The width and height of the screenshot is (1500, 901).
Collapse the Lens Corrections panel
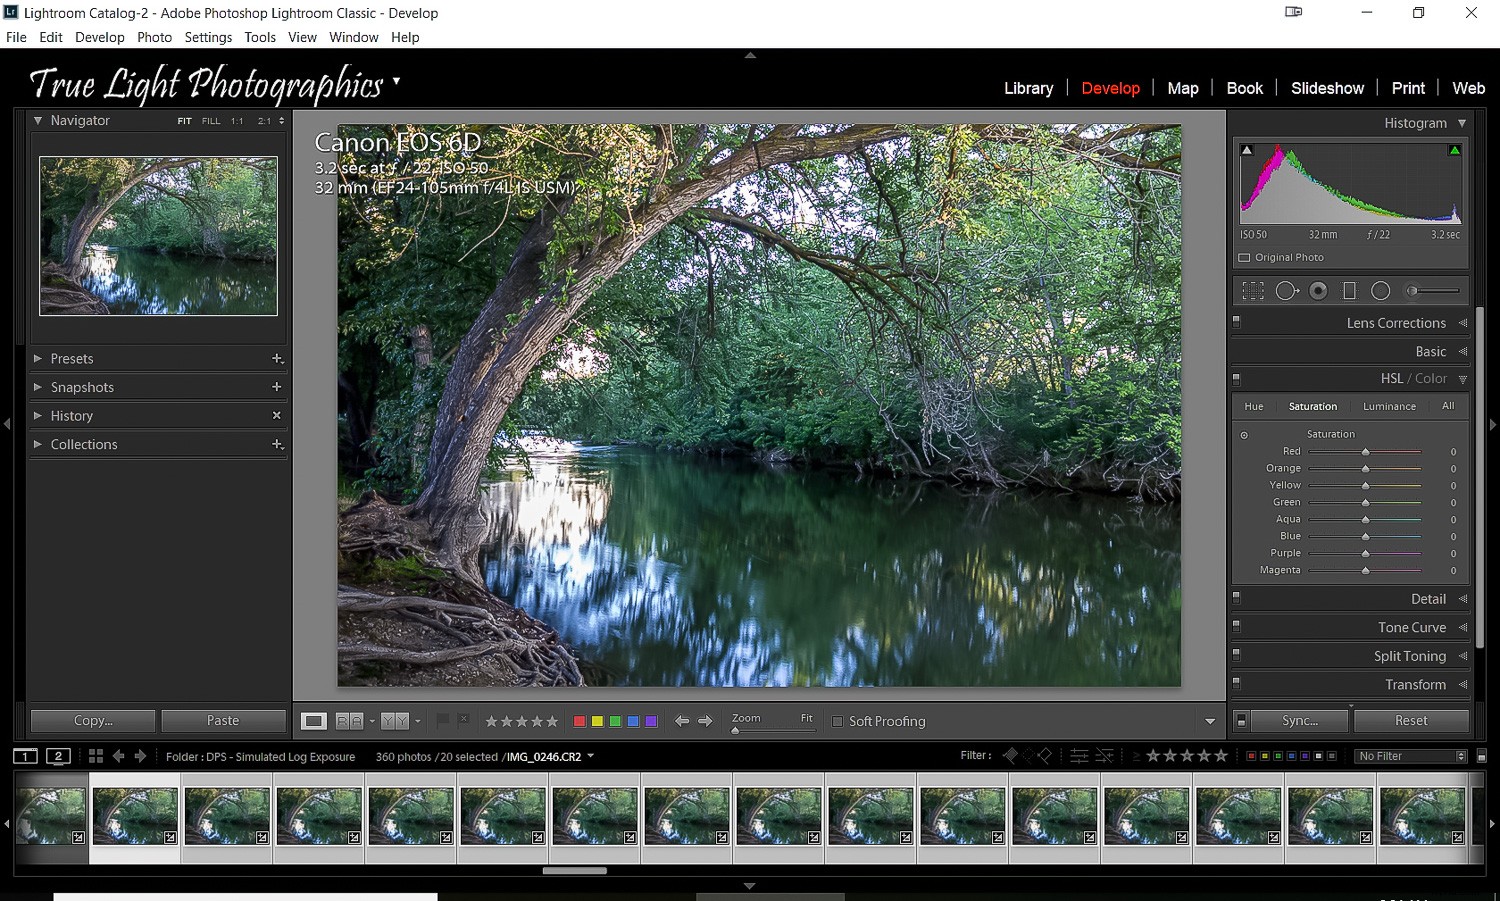pos(1396,322)
